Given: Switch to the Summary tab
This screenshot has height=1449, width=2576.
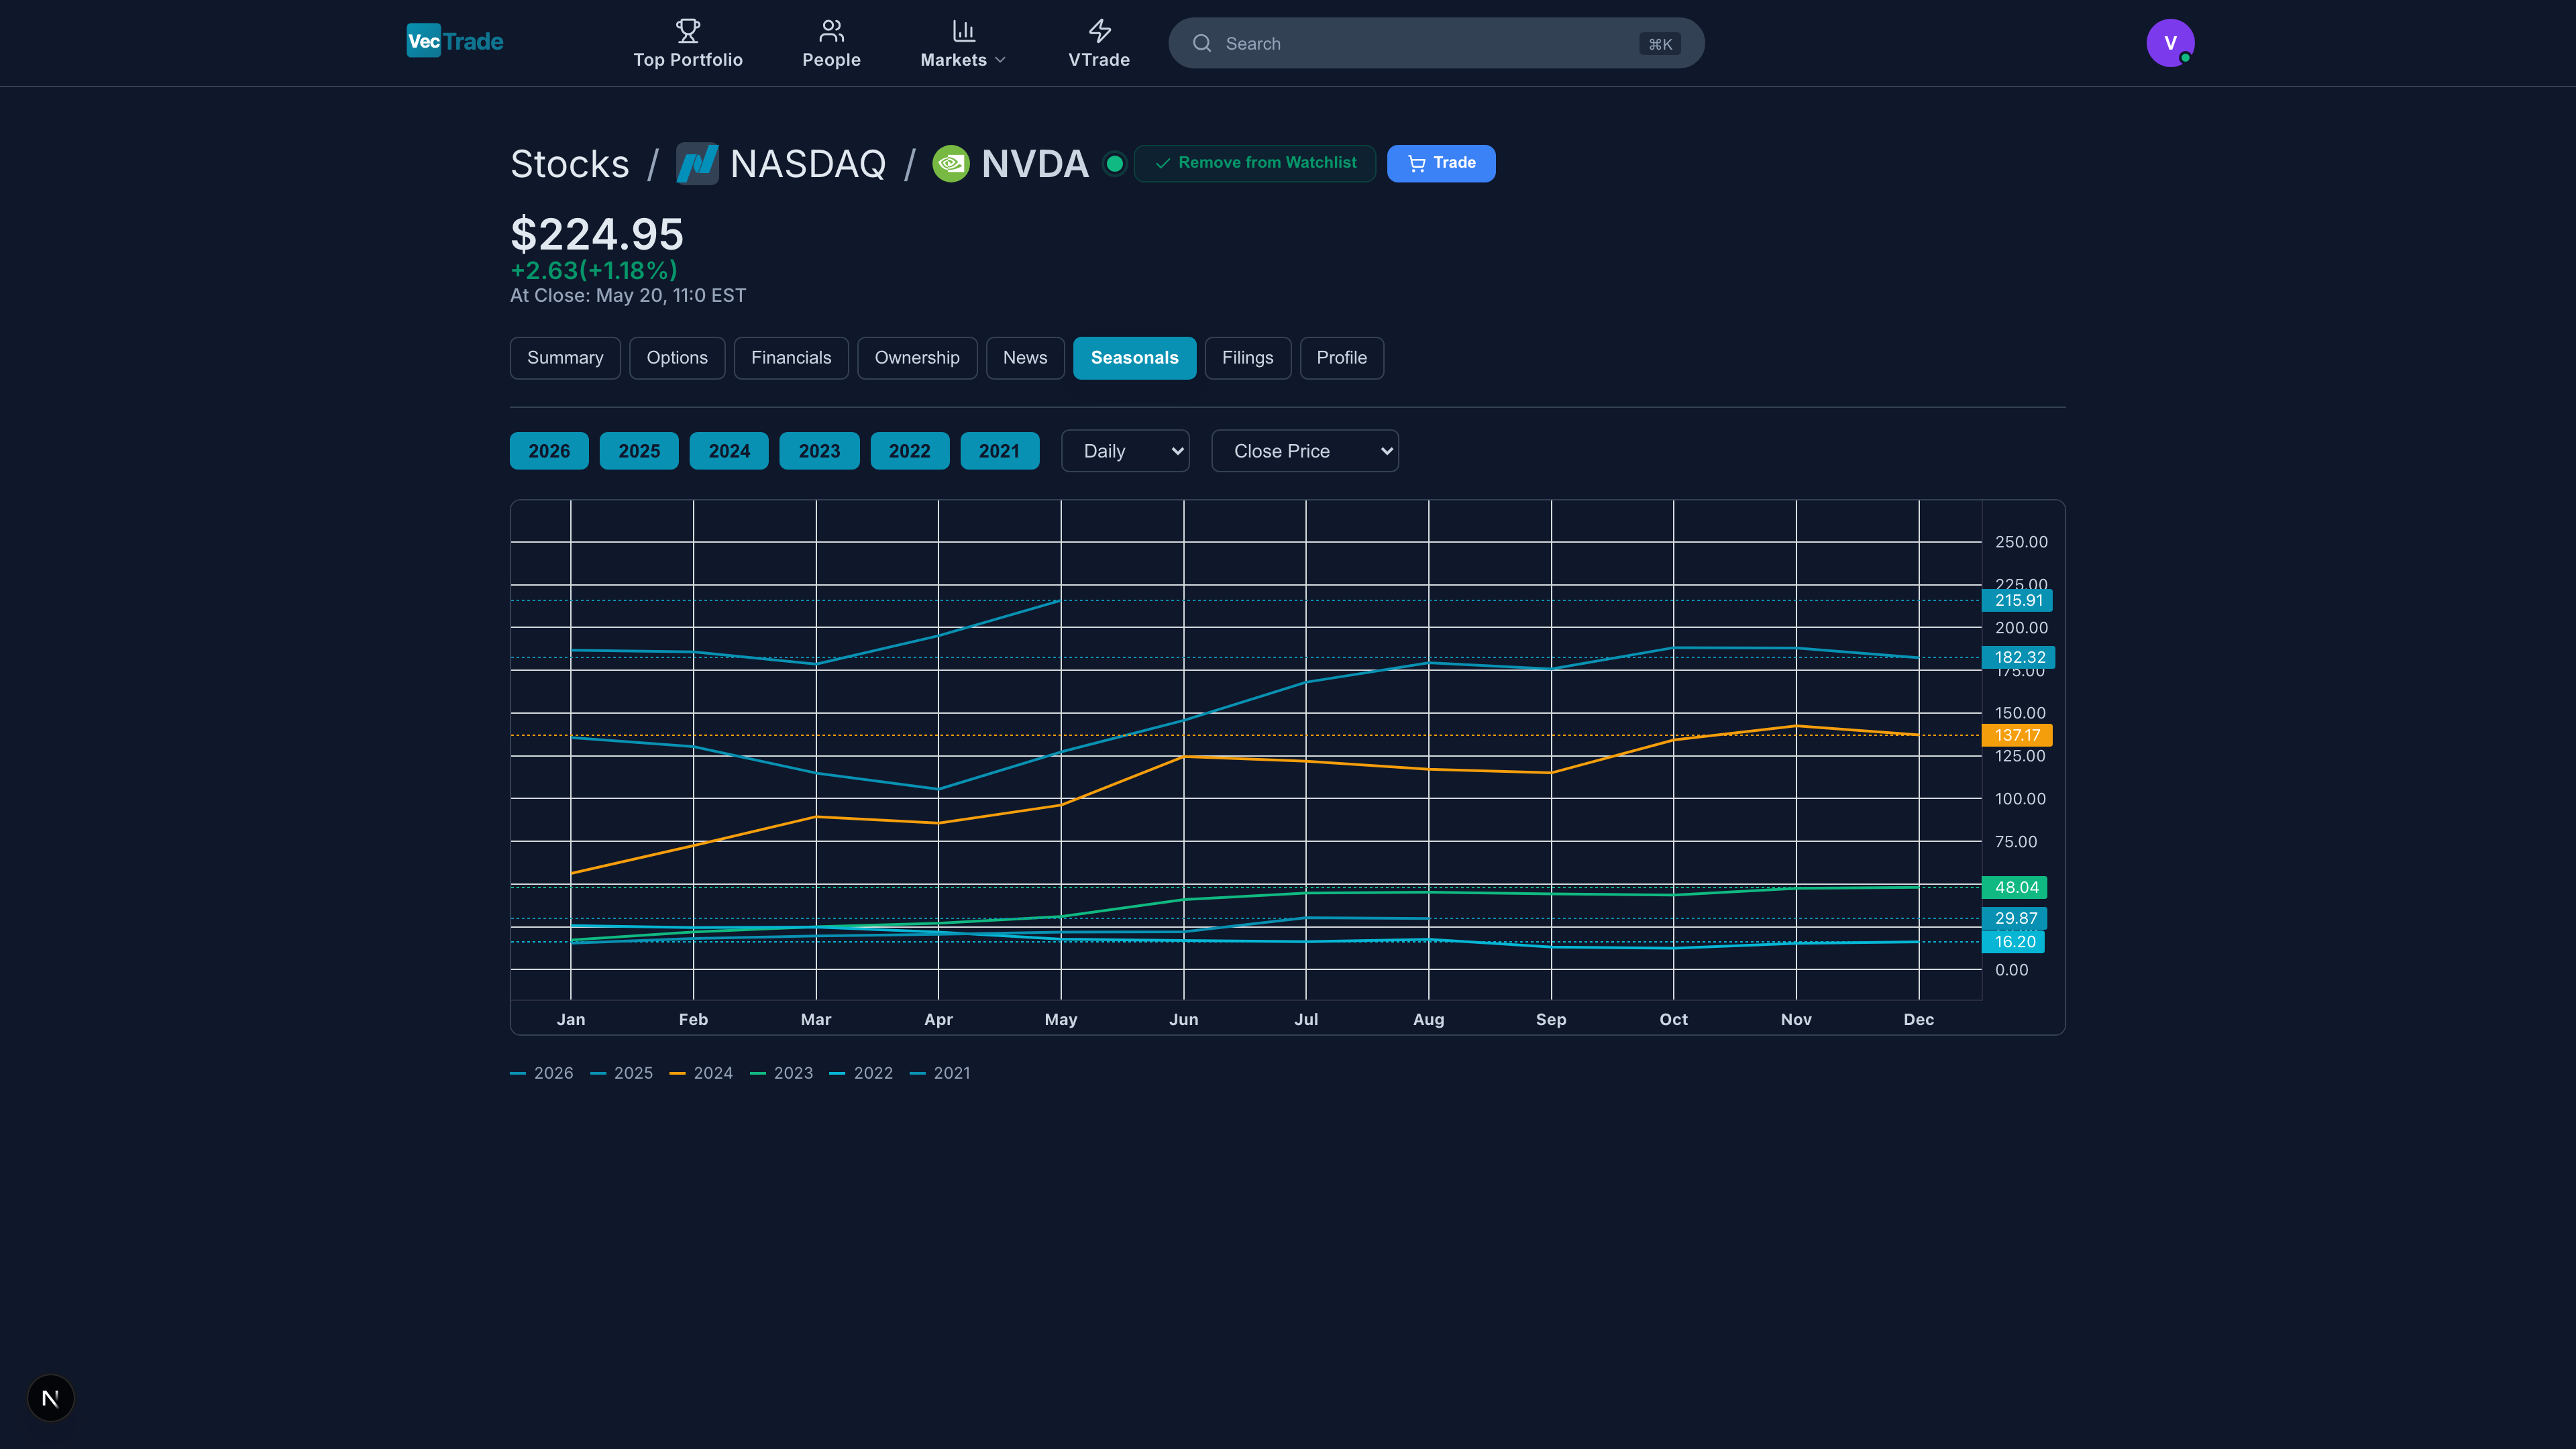Looking at the screenshot, I should 565,358.
